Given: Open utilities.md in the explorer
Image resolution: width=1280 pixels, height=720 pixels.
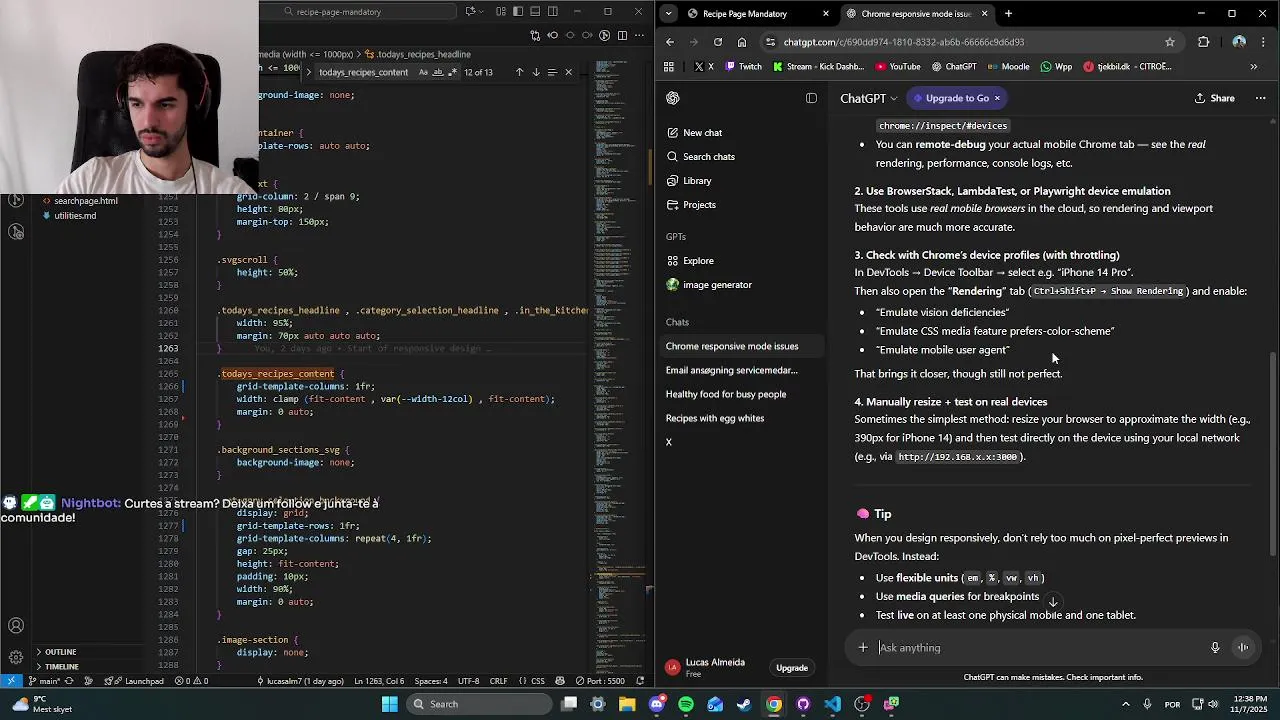Looking at the screenshot, I should pyautogui.click(x=75, y=216).
